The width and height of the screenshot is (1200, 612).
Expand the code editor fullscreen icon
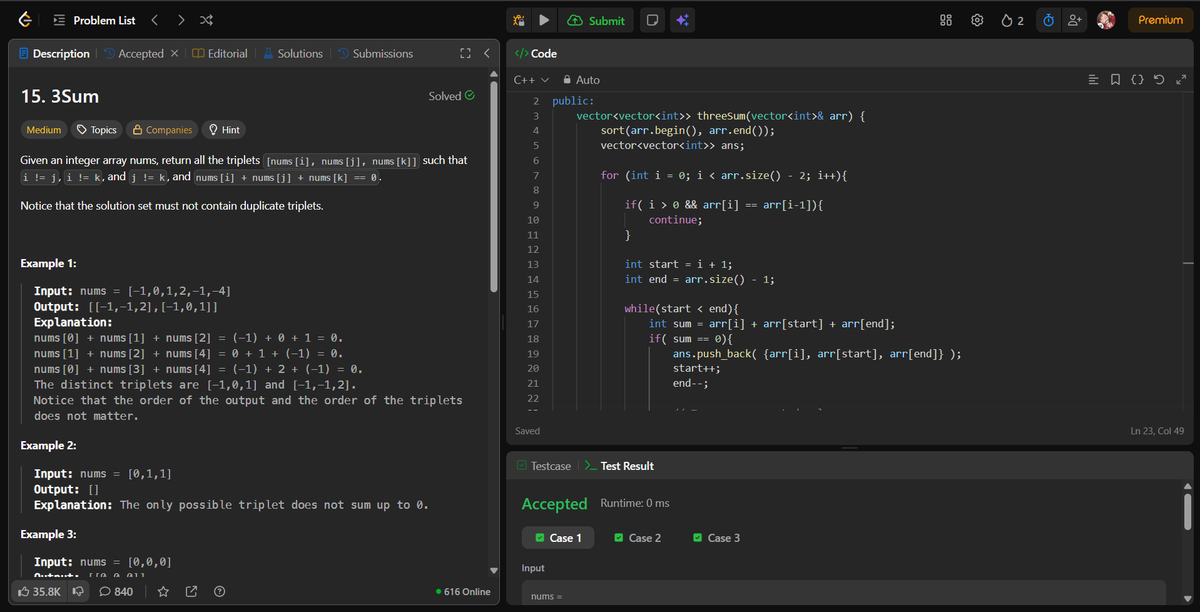pos(1181,79)
